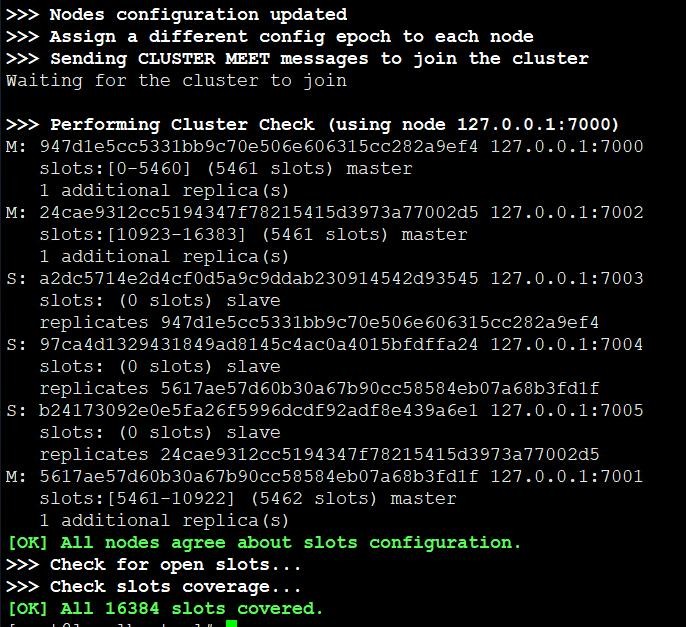This screenshot has width=686, height=627.
Task: Click the slots:[0-5460] range text
Action: coord(116,168)
